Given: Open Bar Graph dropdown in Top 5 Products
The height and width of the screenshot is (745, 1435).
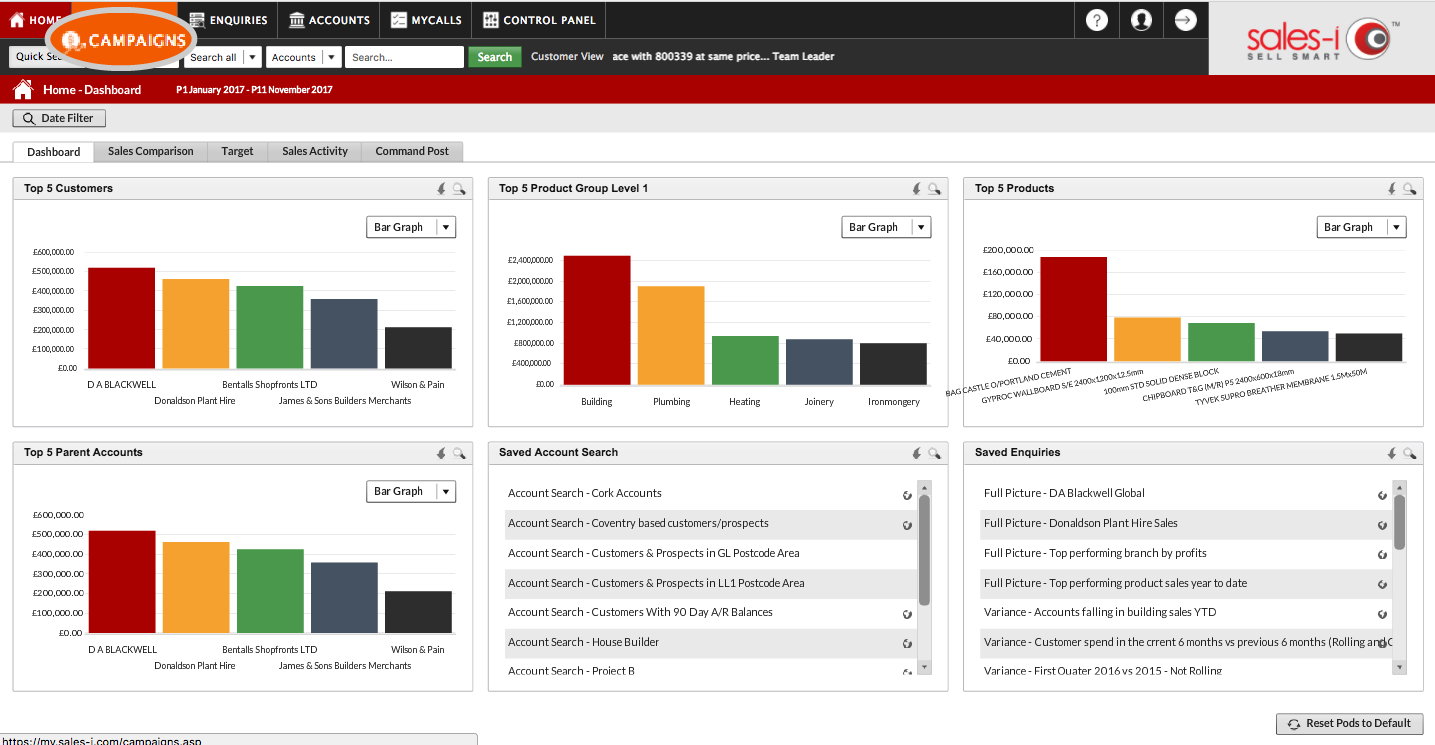Looking at the screenshot, I should coord(1361,227).
